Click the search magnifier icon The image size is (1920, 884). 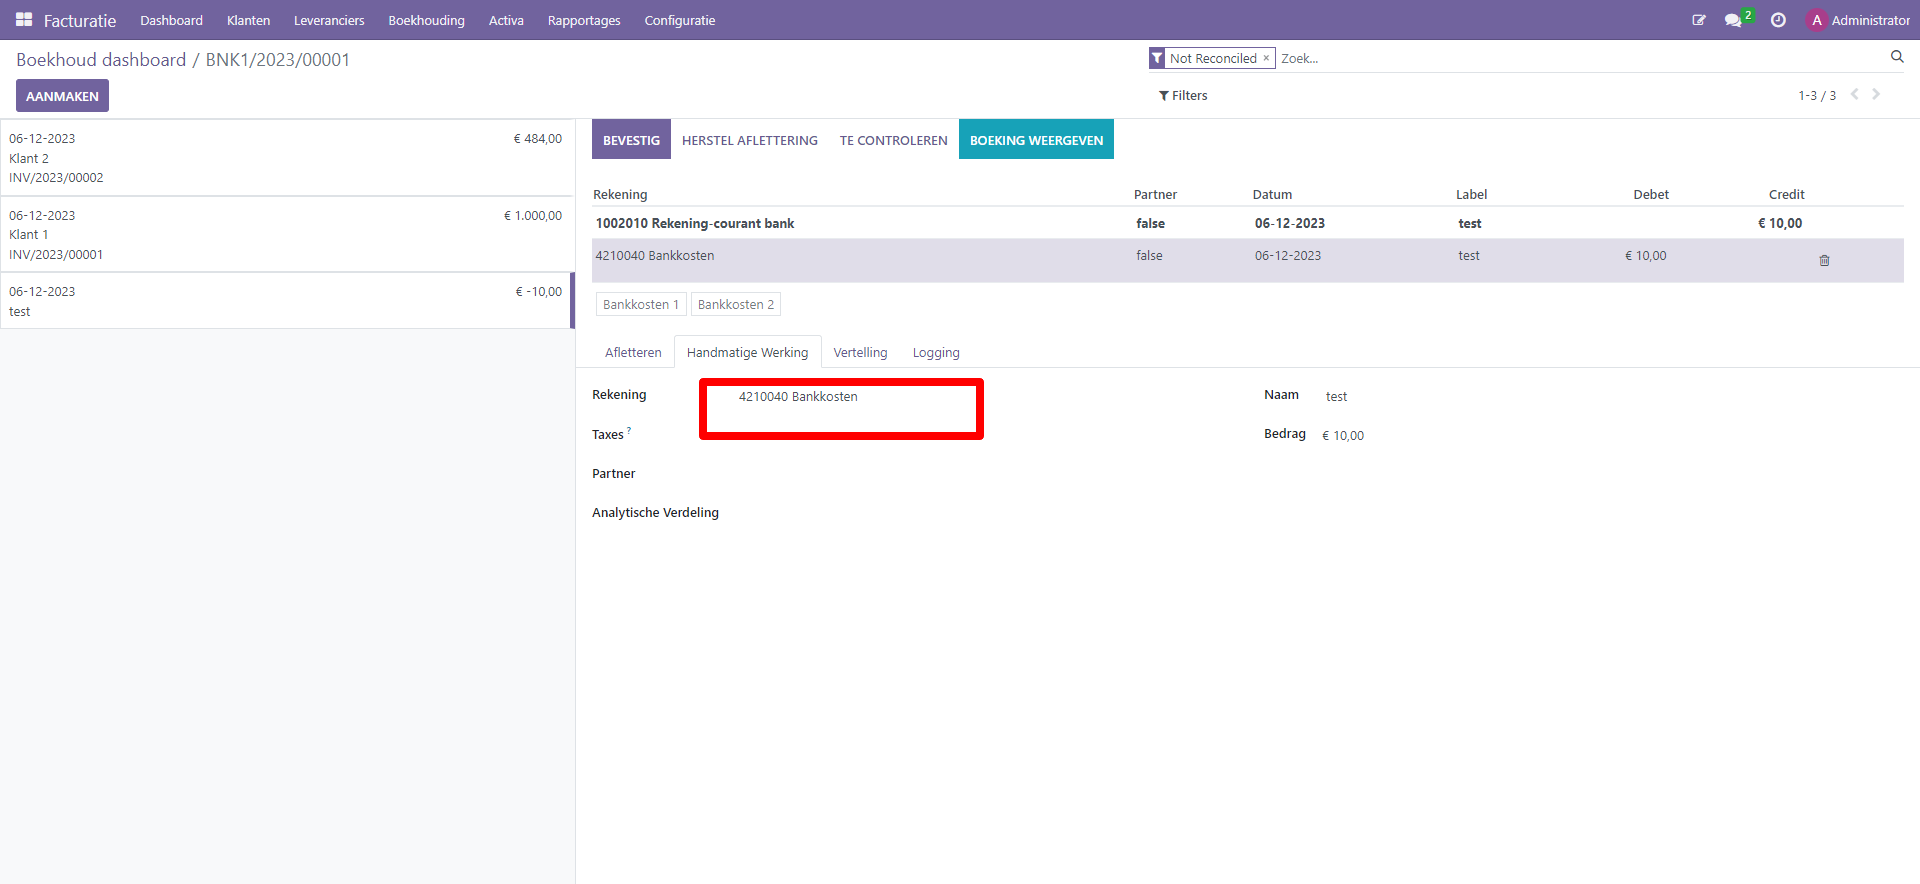click(1896, 57)
